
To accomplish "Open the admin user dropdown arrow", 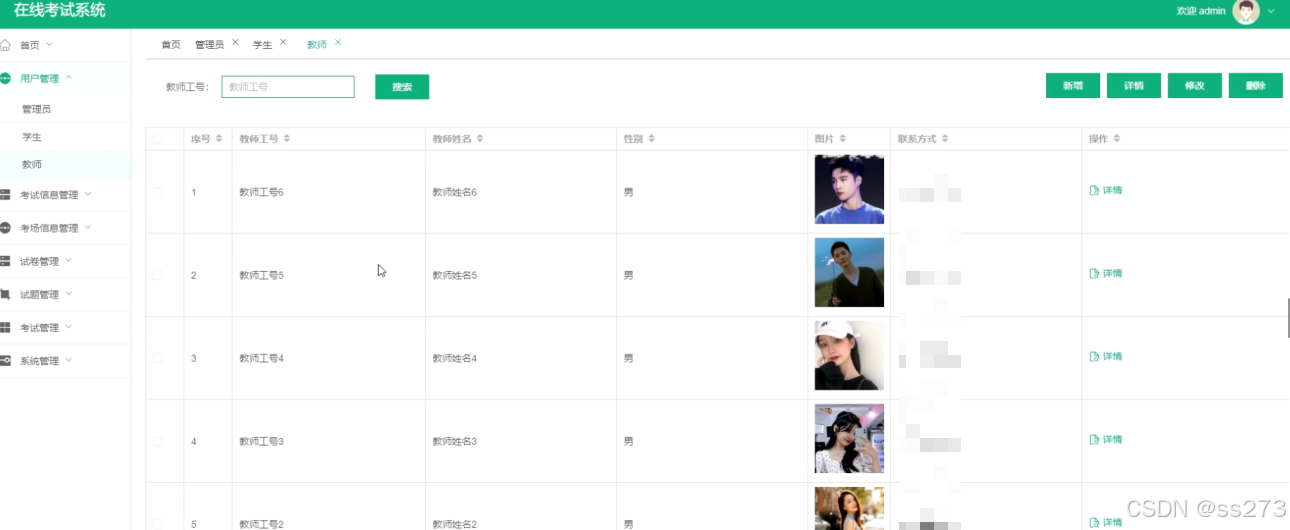I will 1272,11.
